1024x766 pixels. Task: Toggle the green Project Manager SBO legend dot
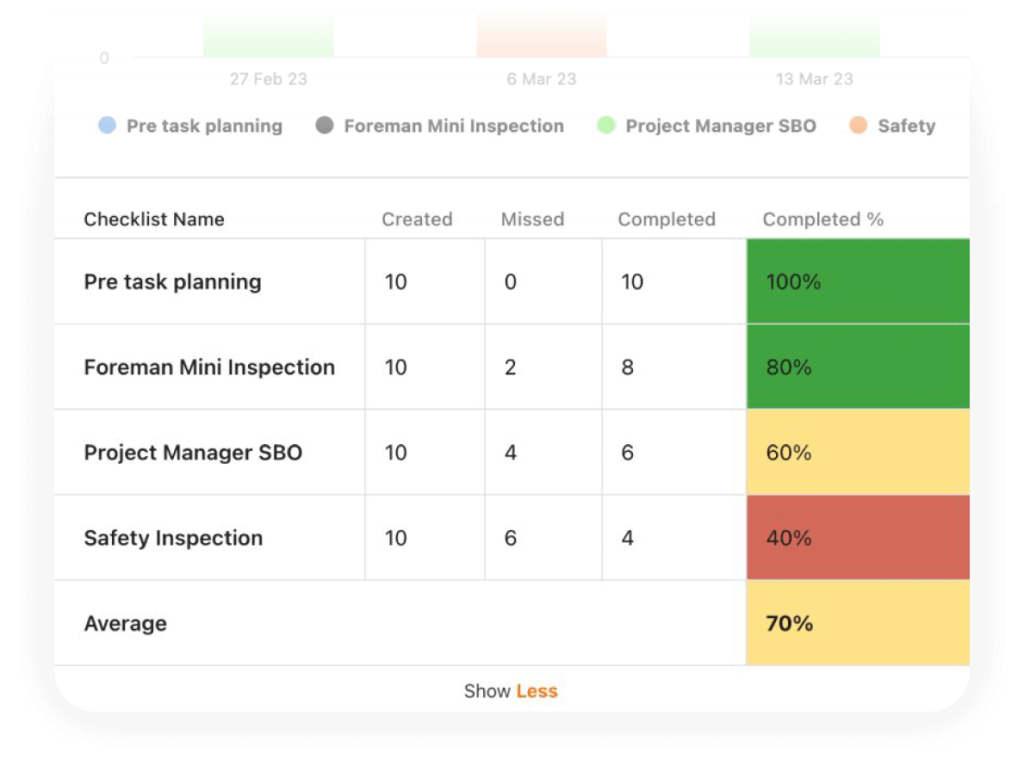point(606,126)
